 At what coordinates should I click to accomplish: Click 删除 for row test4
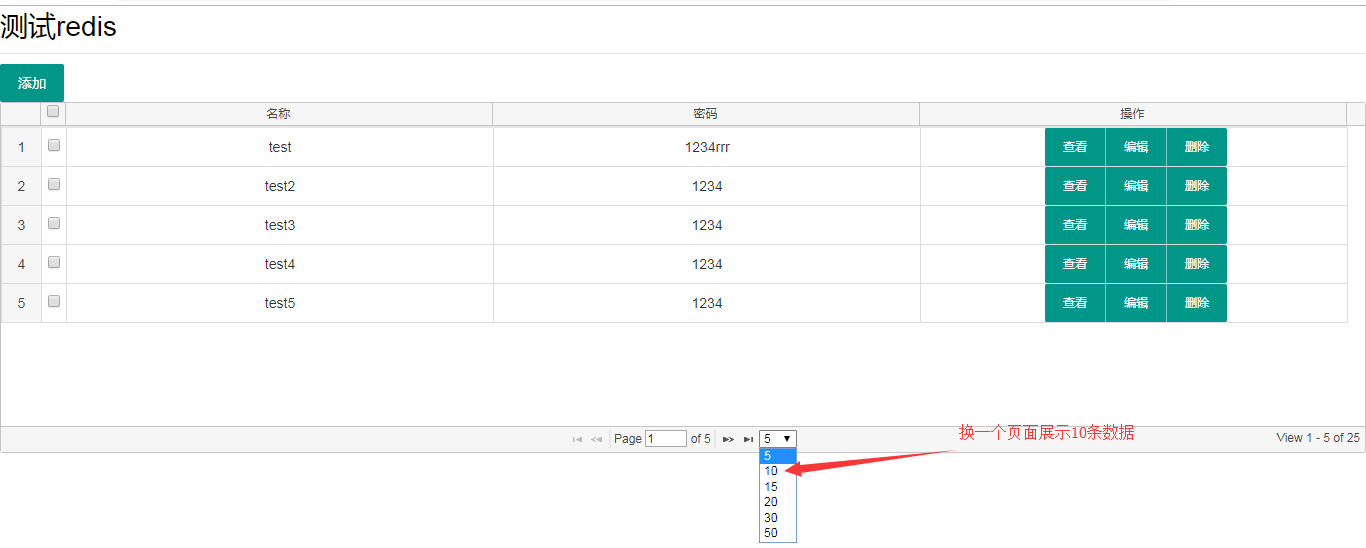1197,264
